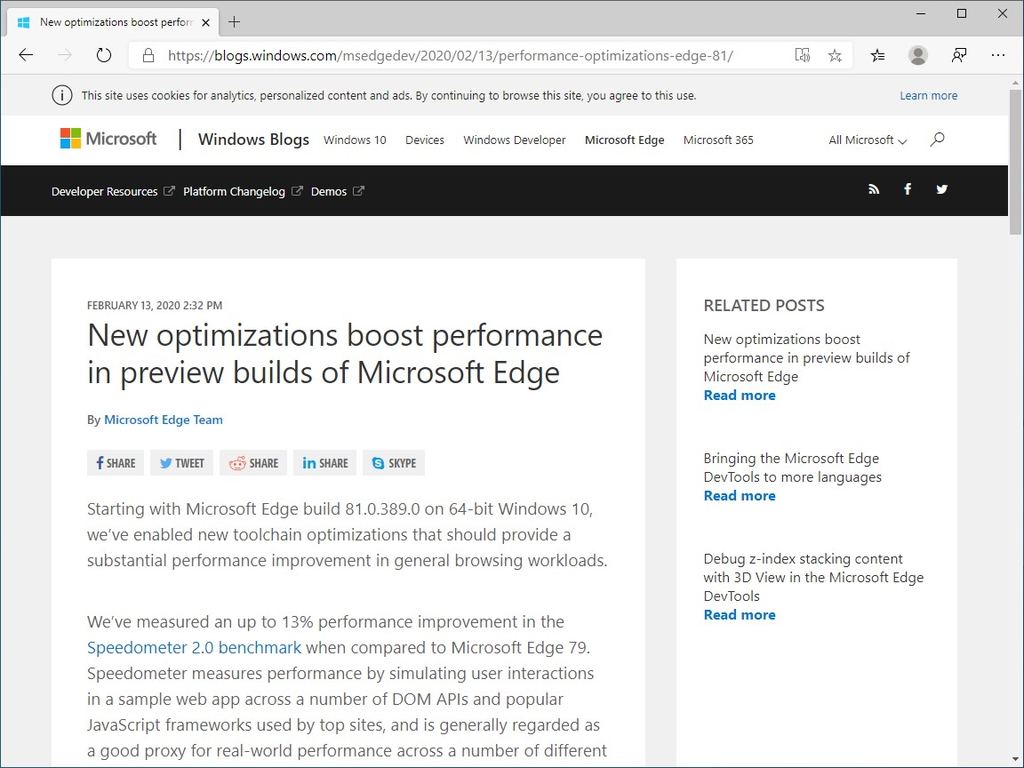Open the Settings and more menu
Screen dimensions: 1024x768
[998, 55]
